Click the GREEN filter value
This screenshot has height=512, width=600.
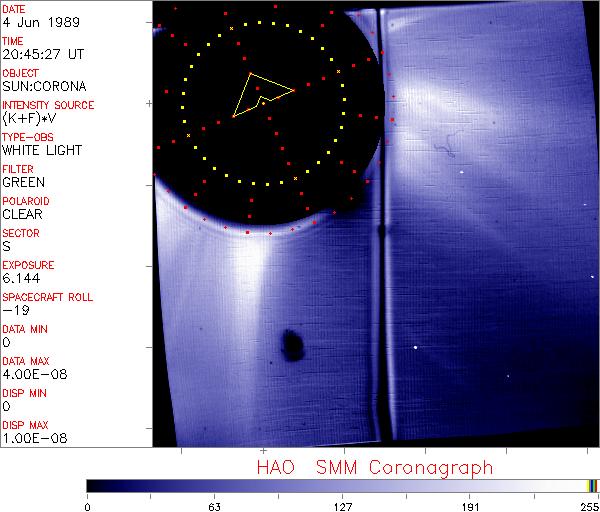coord(22,182)
